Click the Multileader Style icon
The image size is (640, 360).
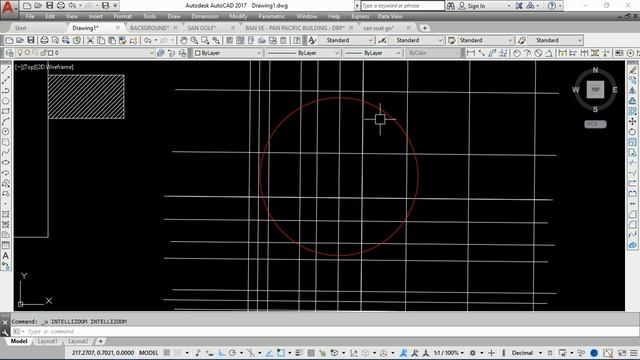tap(522, 40)
